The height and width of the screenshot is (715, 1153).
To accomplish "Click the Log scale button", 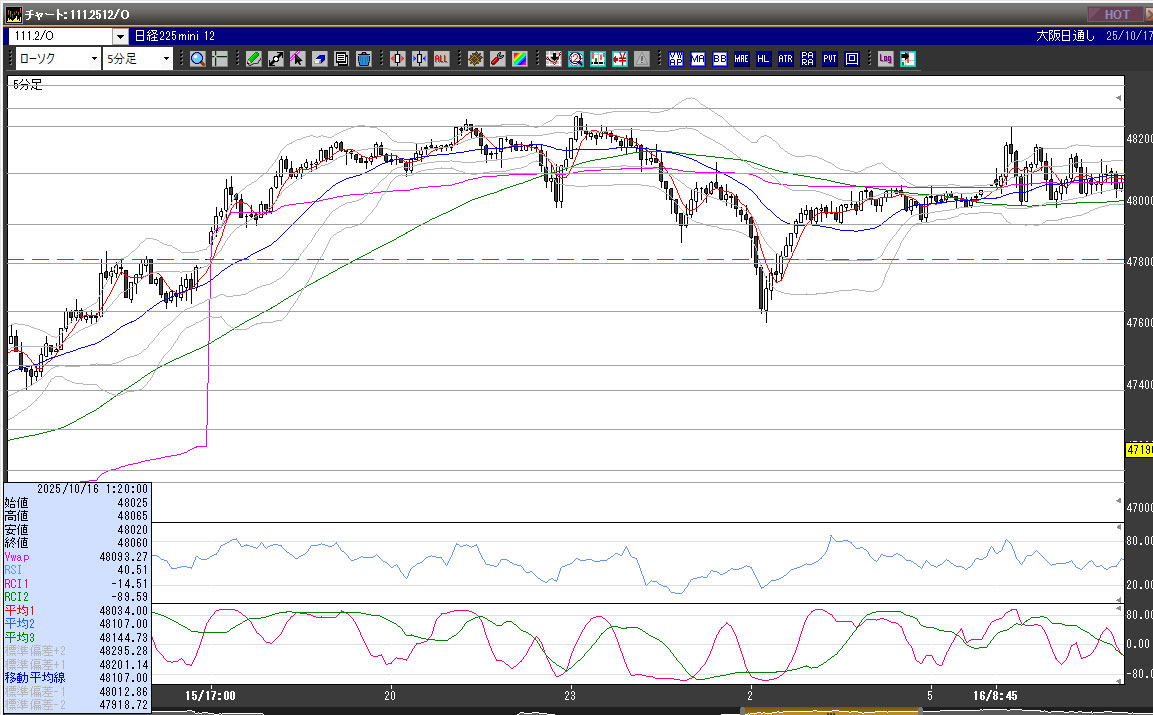I will [885, 59].
